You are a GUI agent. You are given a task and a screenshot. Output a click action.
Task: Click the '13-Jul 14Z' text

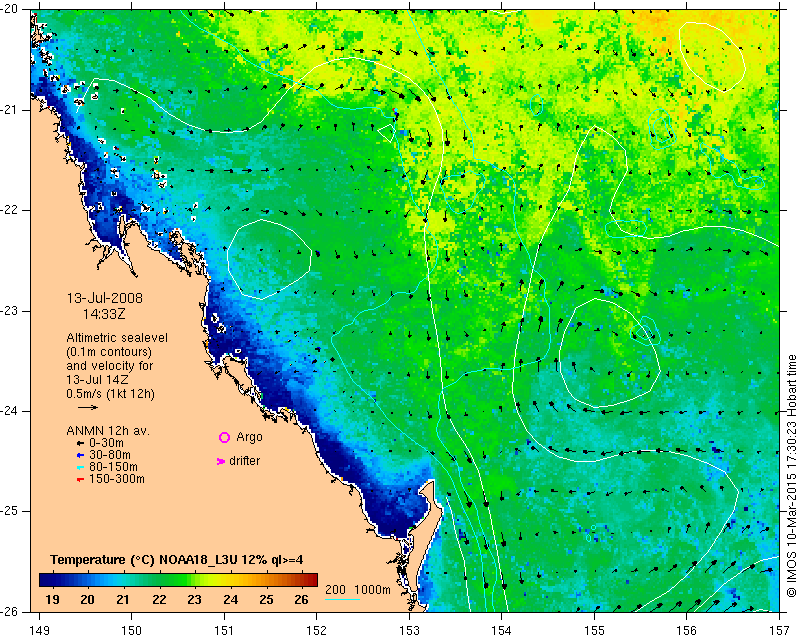pyautogui.click(x=97, y=380)
